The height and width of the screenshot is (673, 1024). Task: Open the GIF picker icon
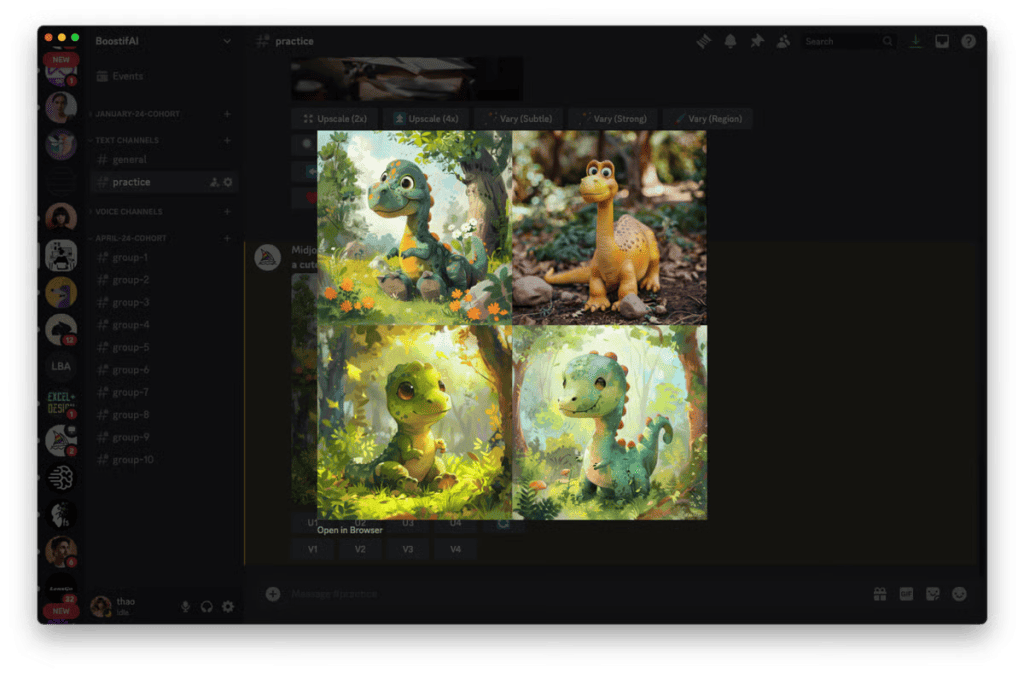pos(906,594)
